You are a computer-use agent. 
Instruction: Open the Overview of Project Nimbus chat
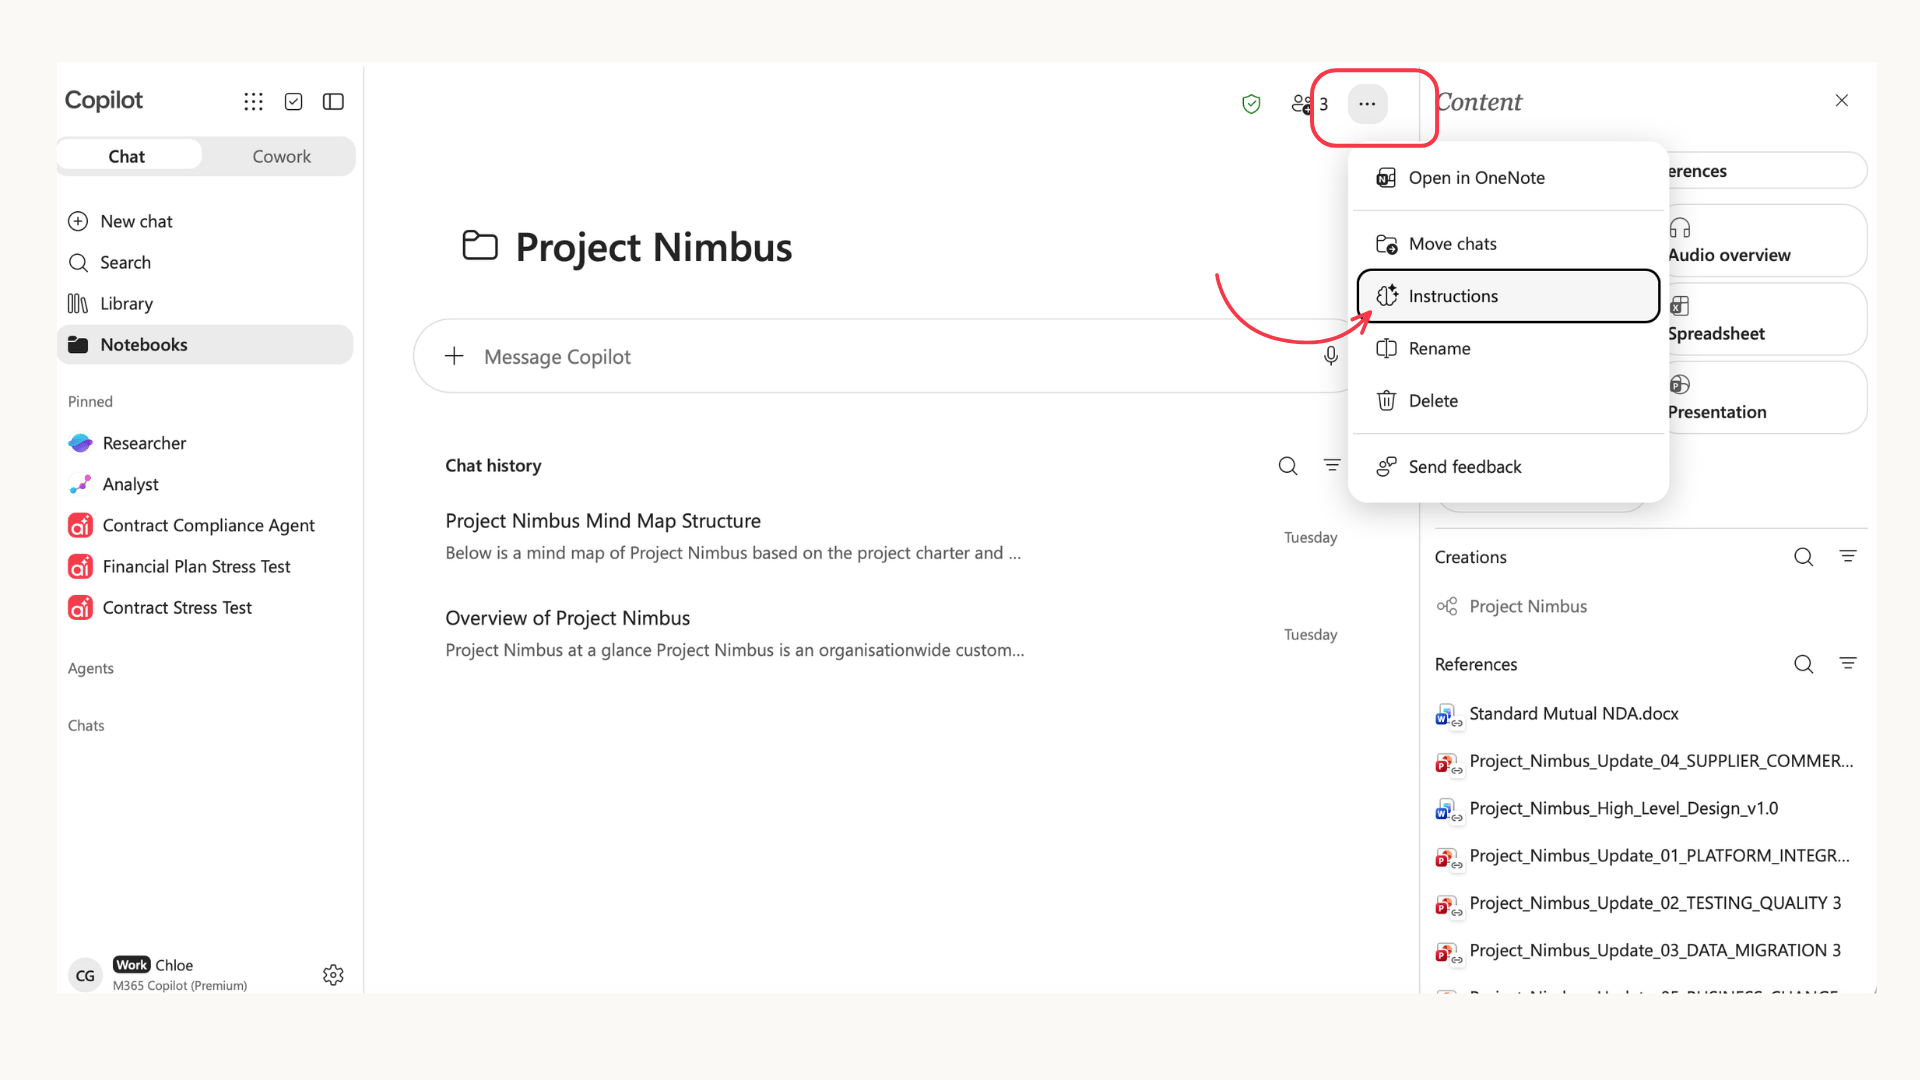[x=891, y=633]
